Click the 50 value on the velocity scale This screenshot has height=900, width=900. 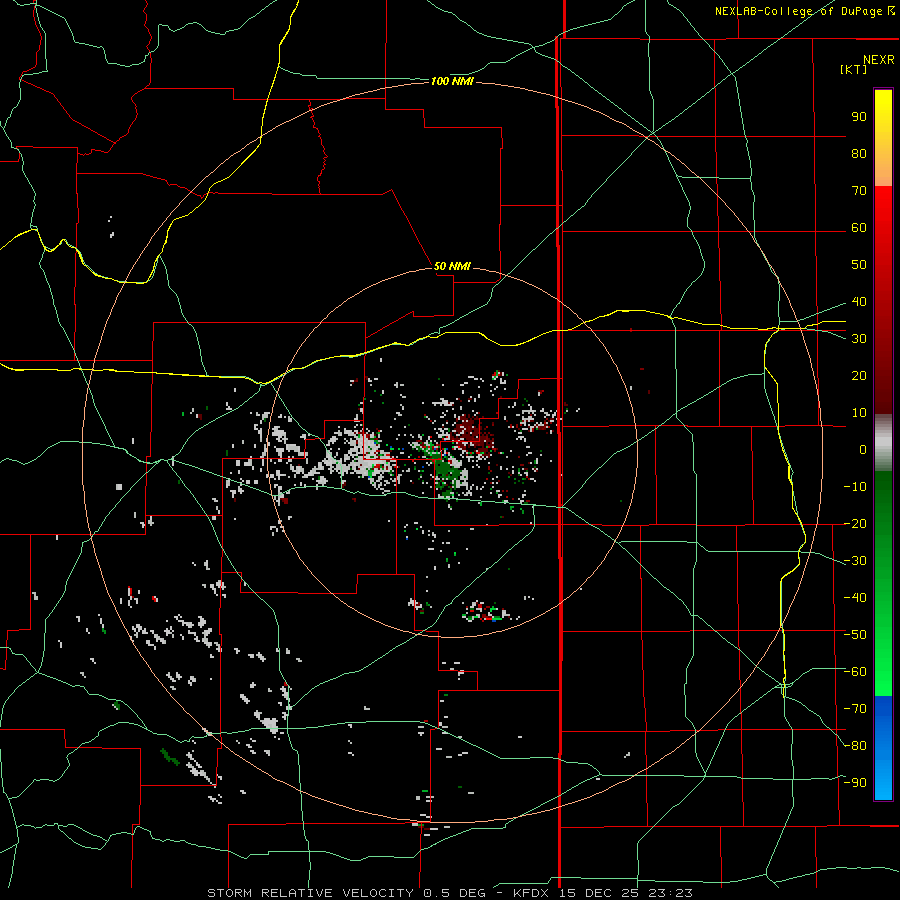click(859, 265)
